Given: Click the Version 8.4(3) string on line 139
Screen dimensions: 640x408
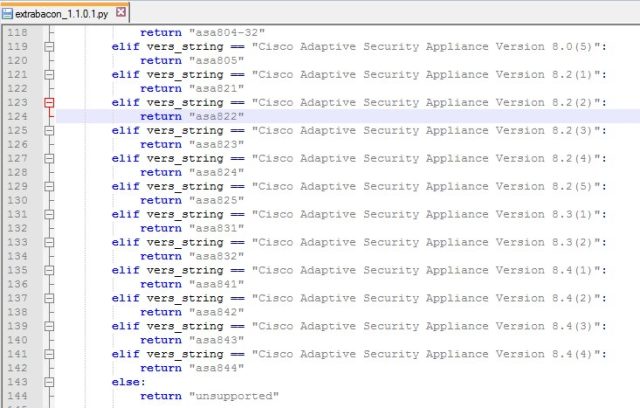Looking at the screenshot, I should click(426, 326).
